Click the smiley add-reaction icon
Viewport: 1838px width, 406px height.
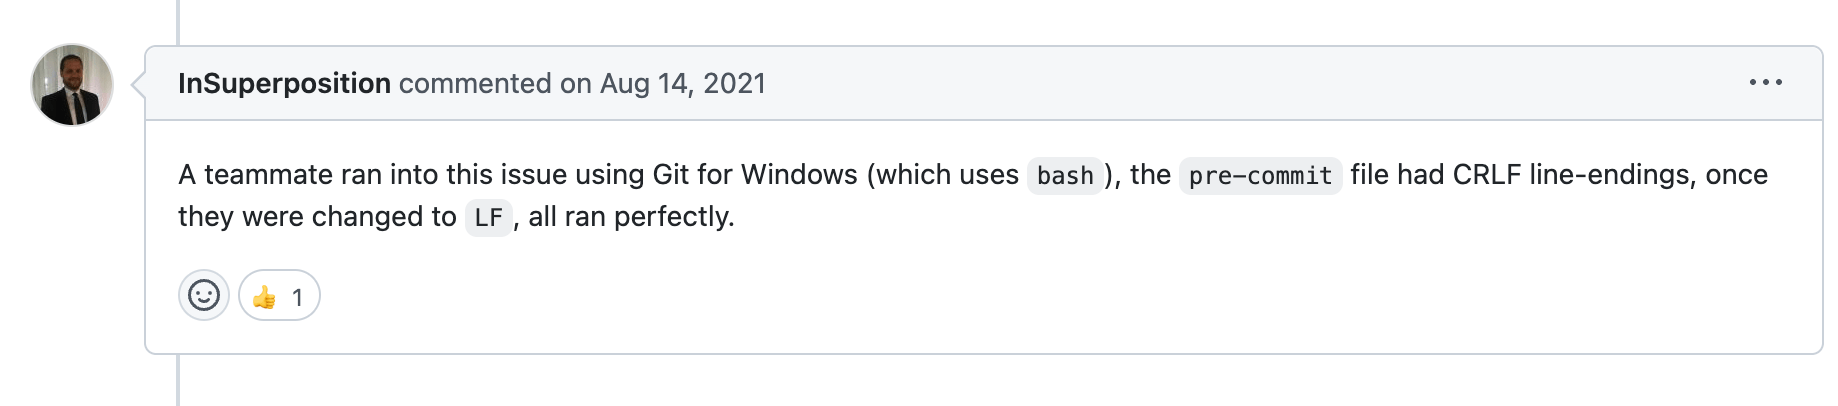204,295
